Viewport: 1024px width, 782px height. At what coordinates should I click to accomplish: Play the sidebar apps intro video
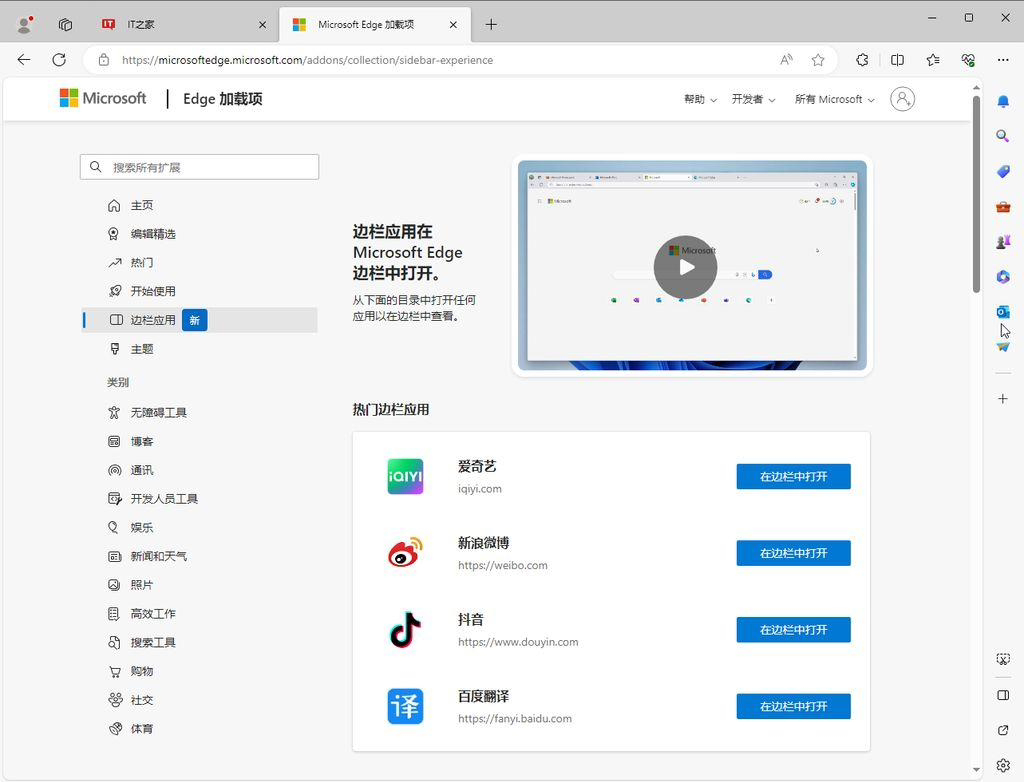(685, 267)
